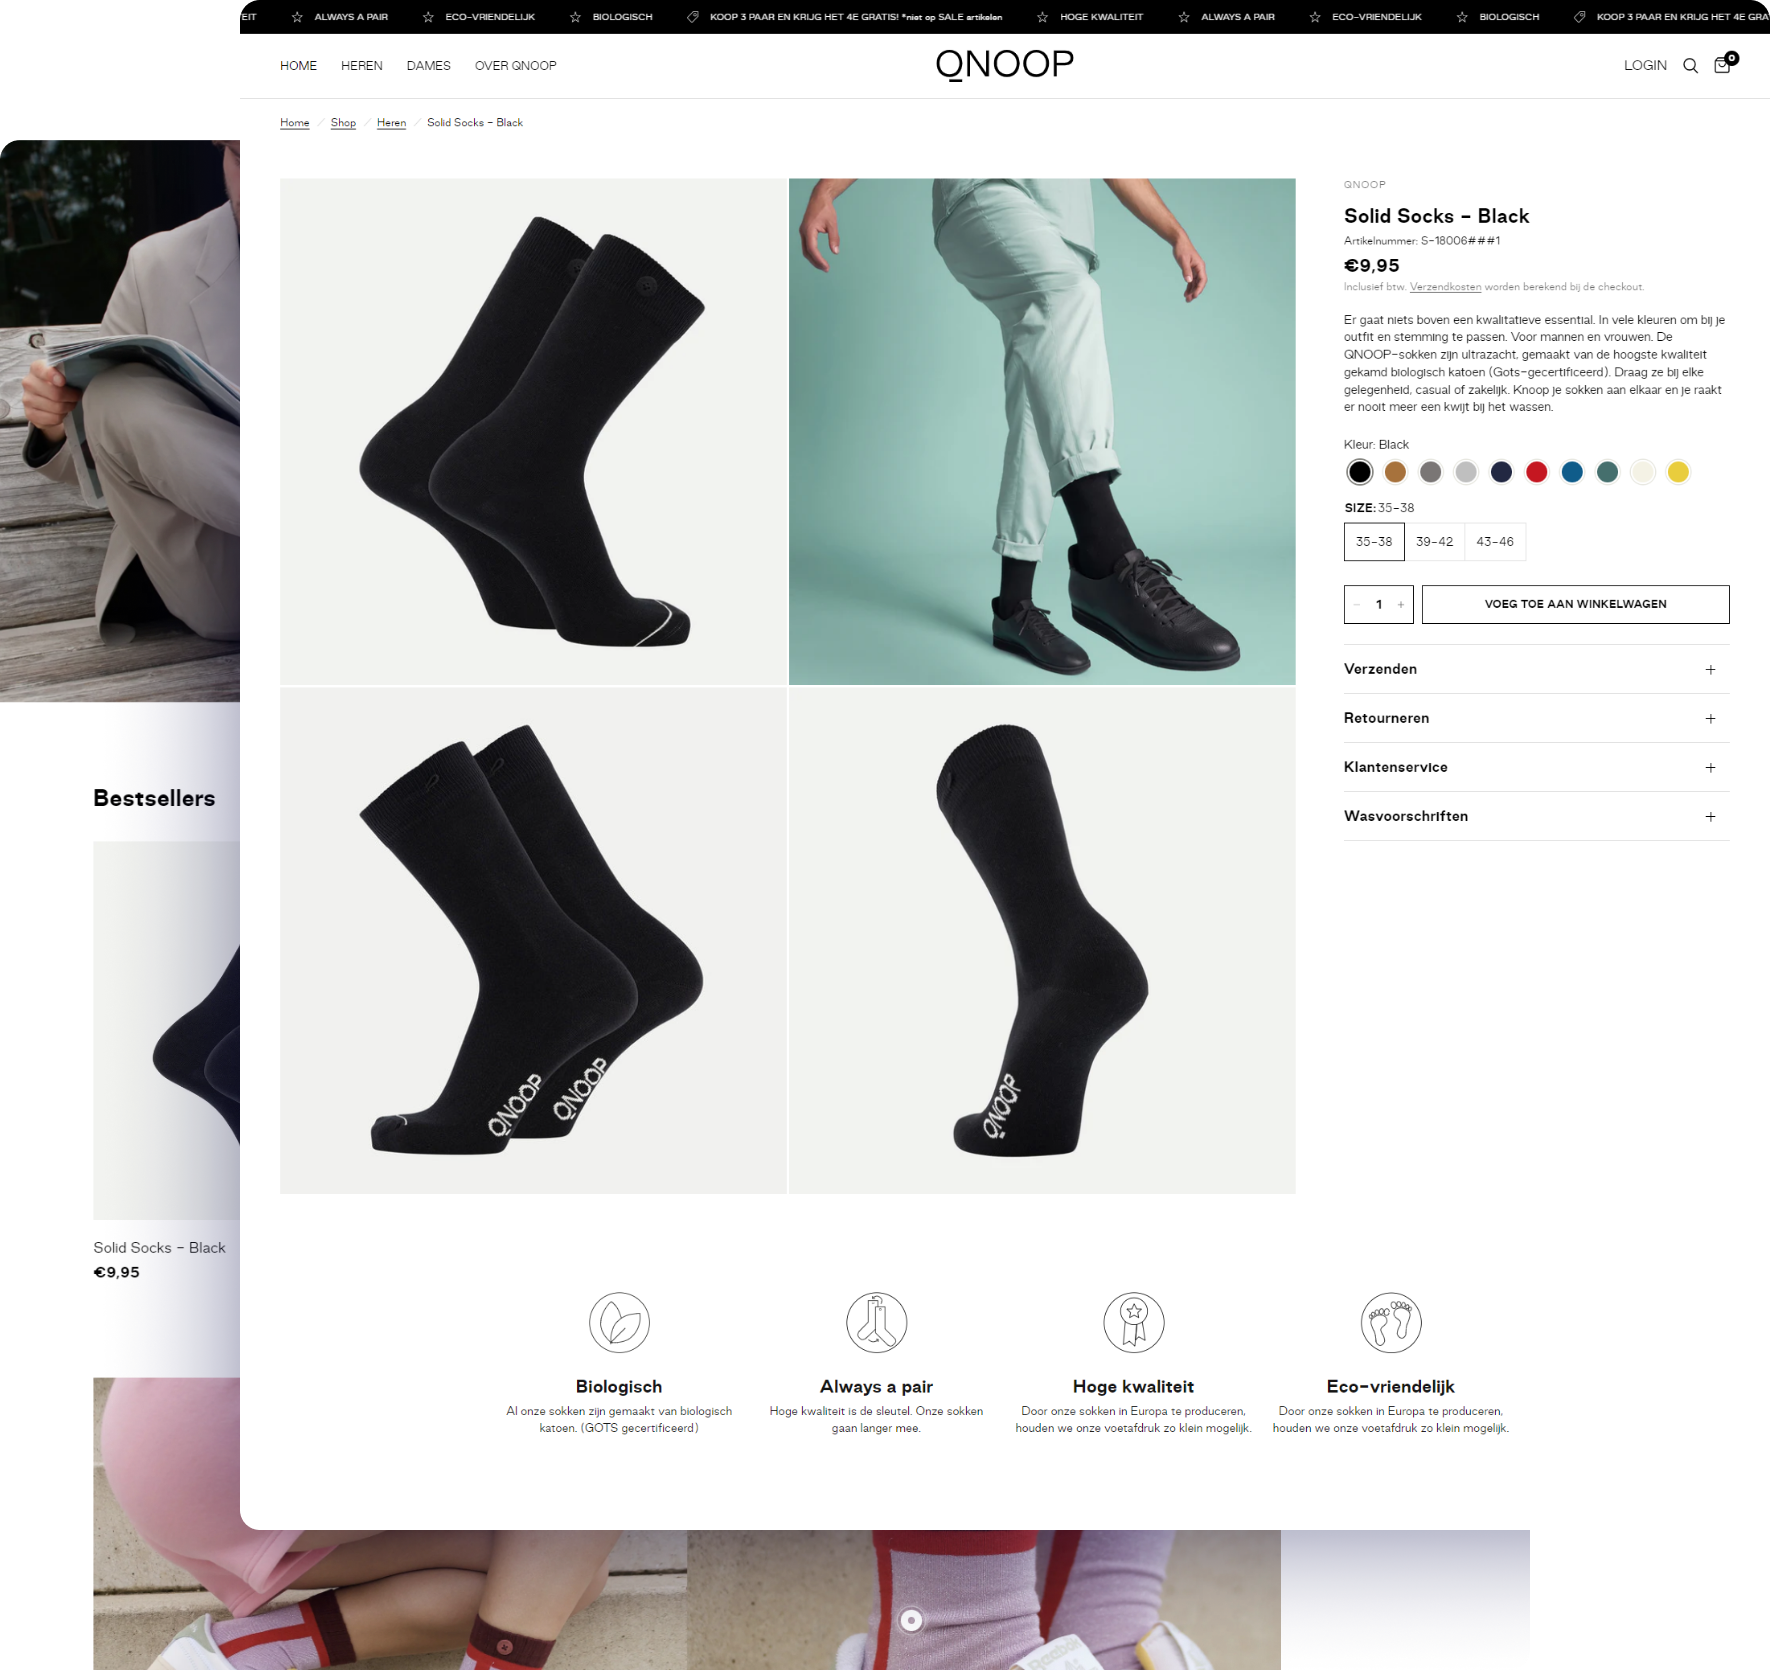
Task: Open the HEREN menu
Action: 361,66
